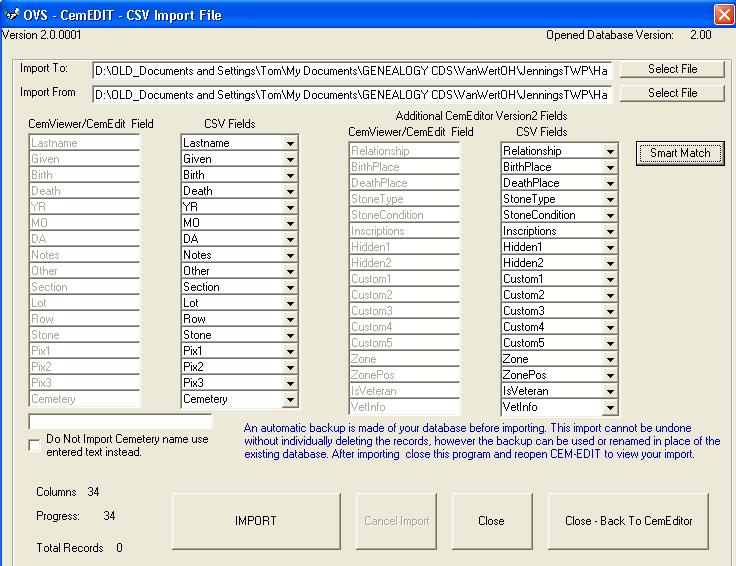Expand the ZonePos CSV field dropdown

pyautogui.click(x=610, y=375)
